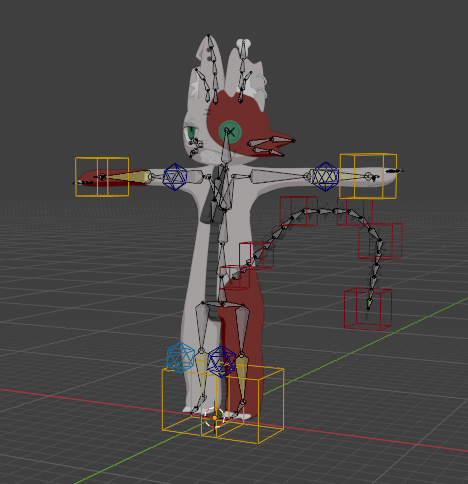Select the yellow hand IK box on gray arm
Viewport: 468px width, 484px height.
(368, 176)
